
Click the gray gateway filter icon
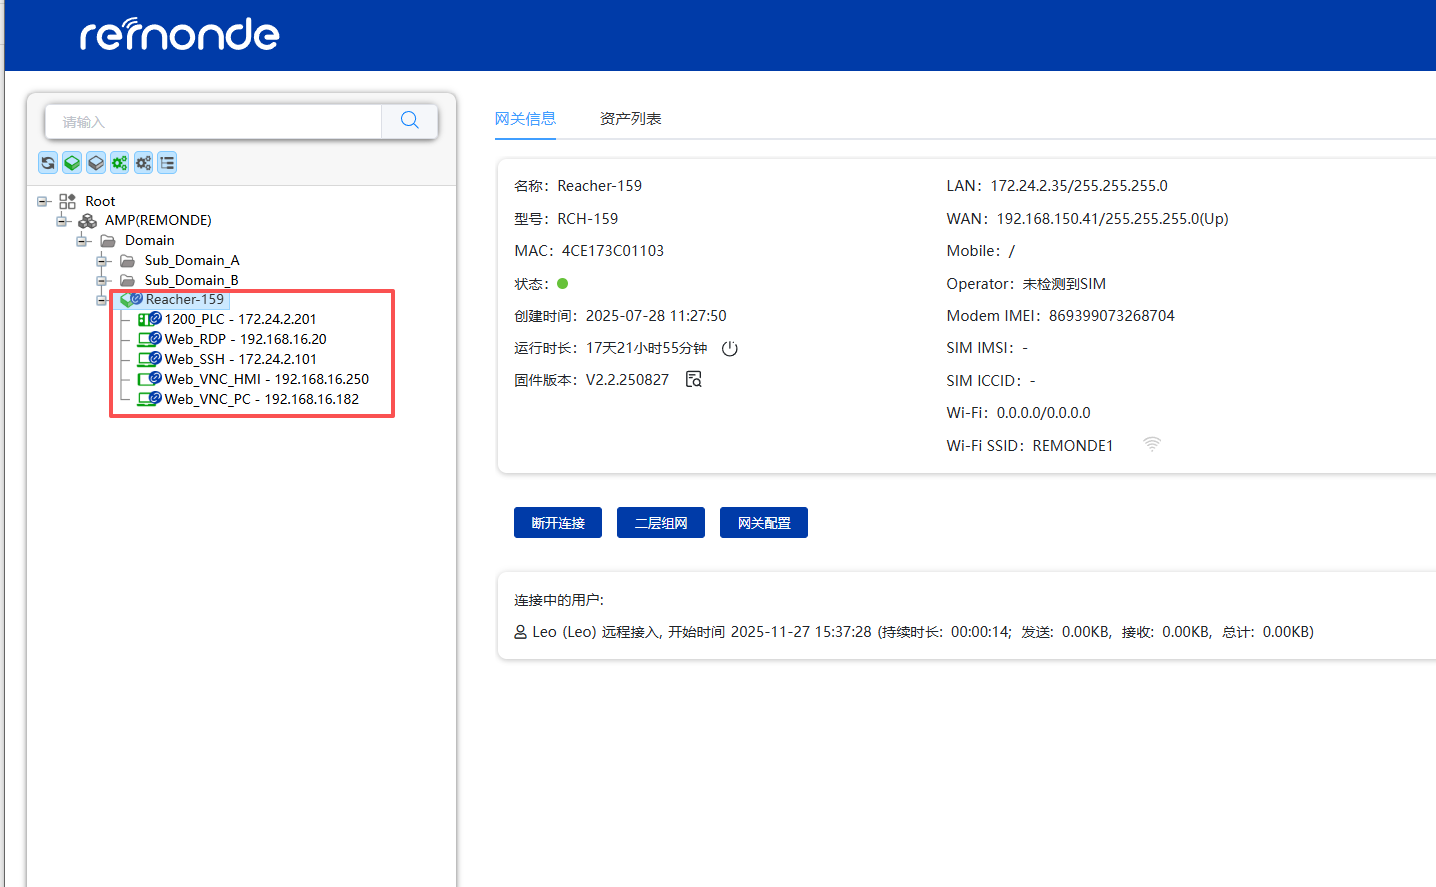click(x=96, y=163)
